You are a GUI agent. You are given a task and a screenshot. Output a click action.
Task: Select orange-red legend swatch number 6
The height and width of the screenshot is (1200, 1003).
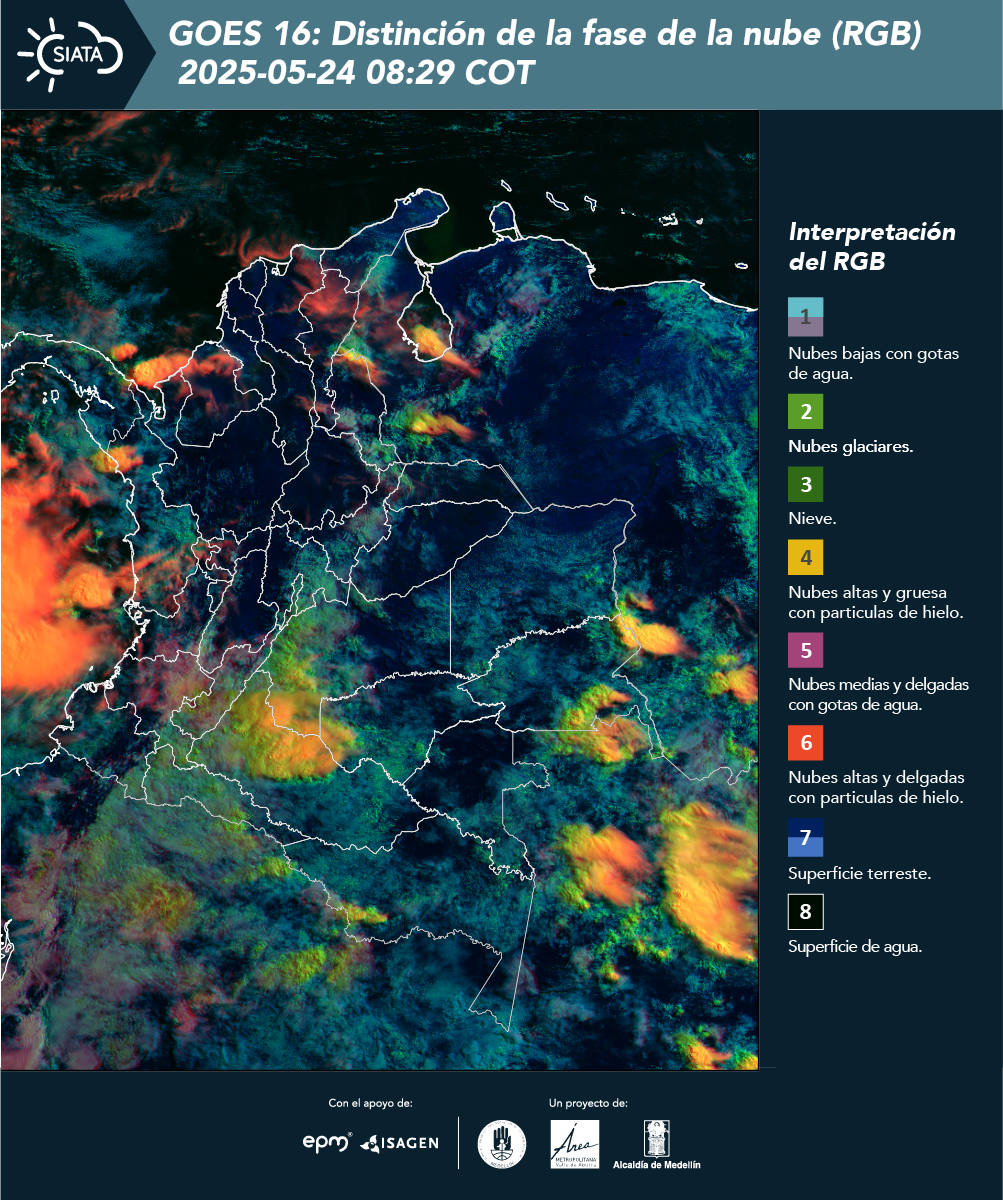805,743
